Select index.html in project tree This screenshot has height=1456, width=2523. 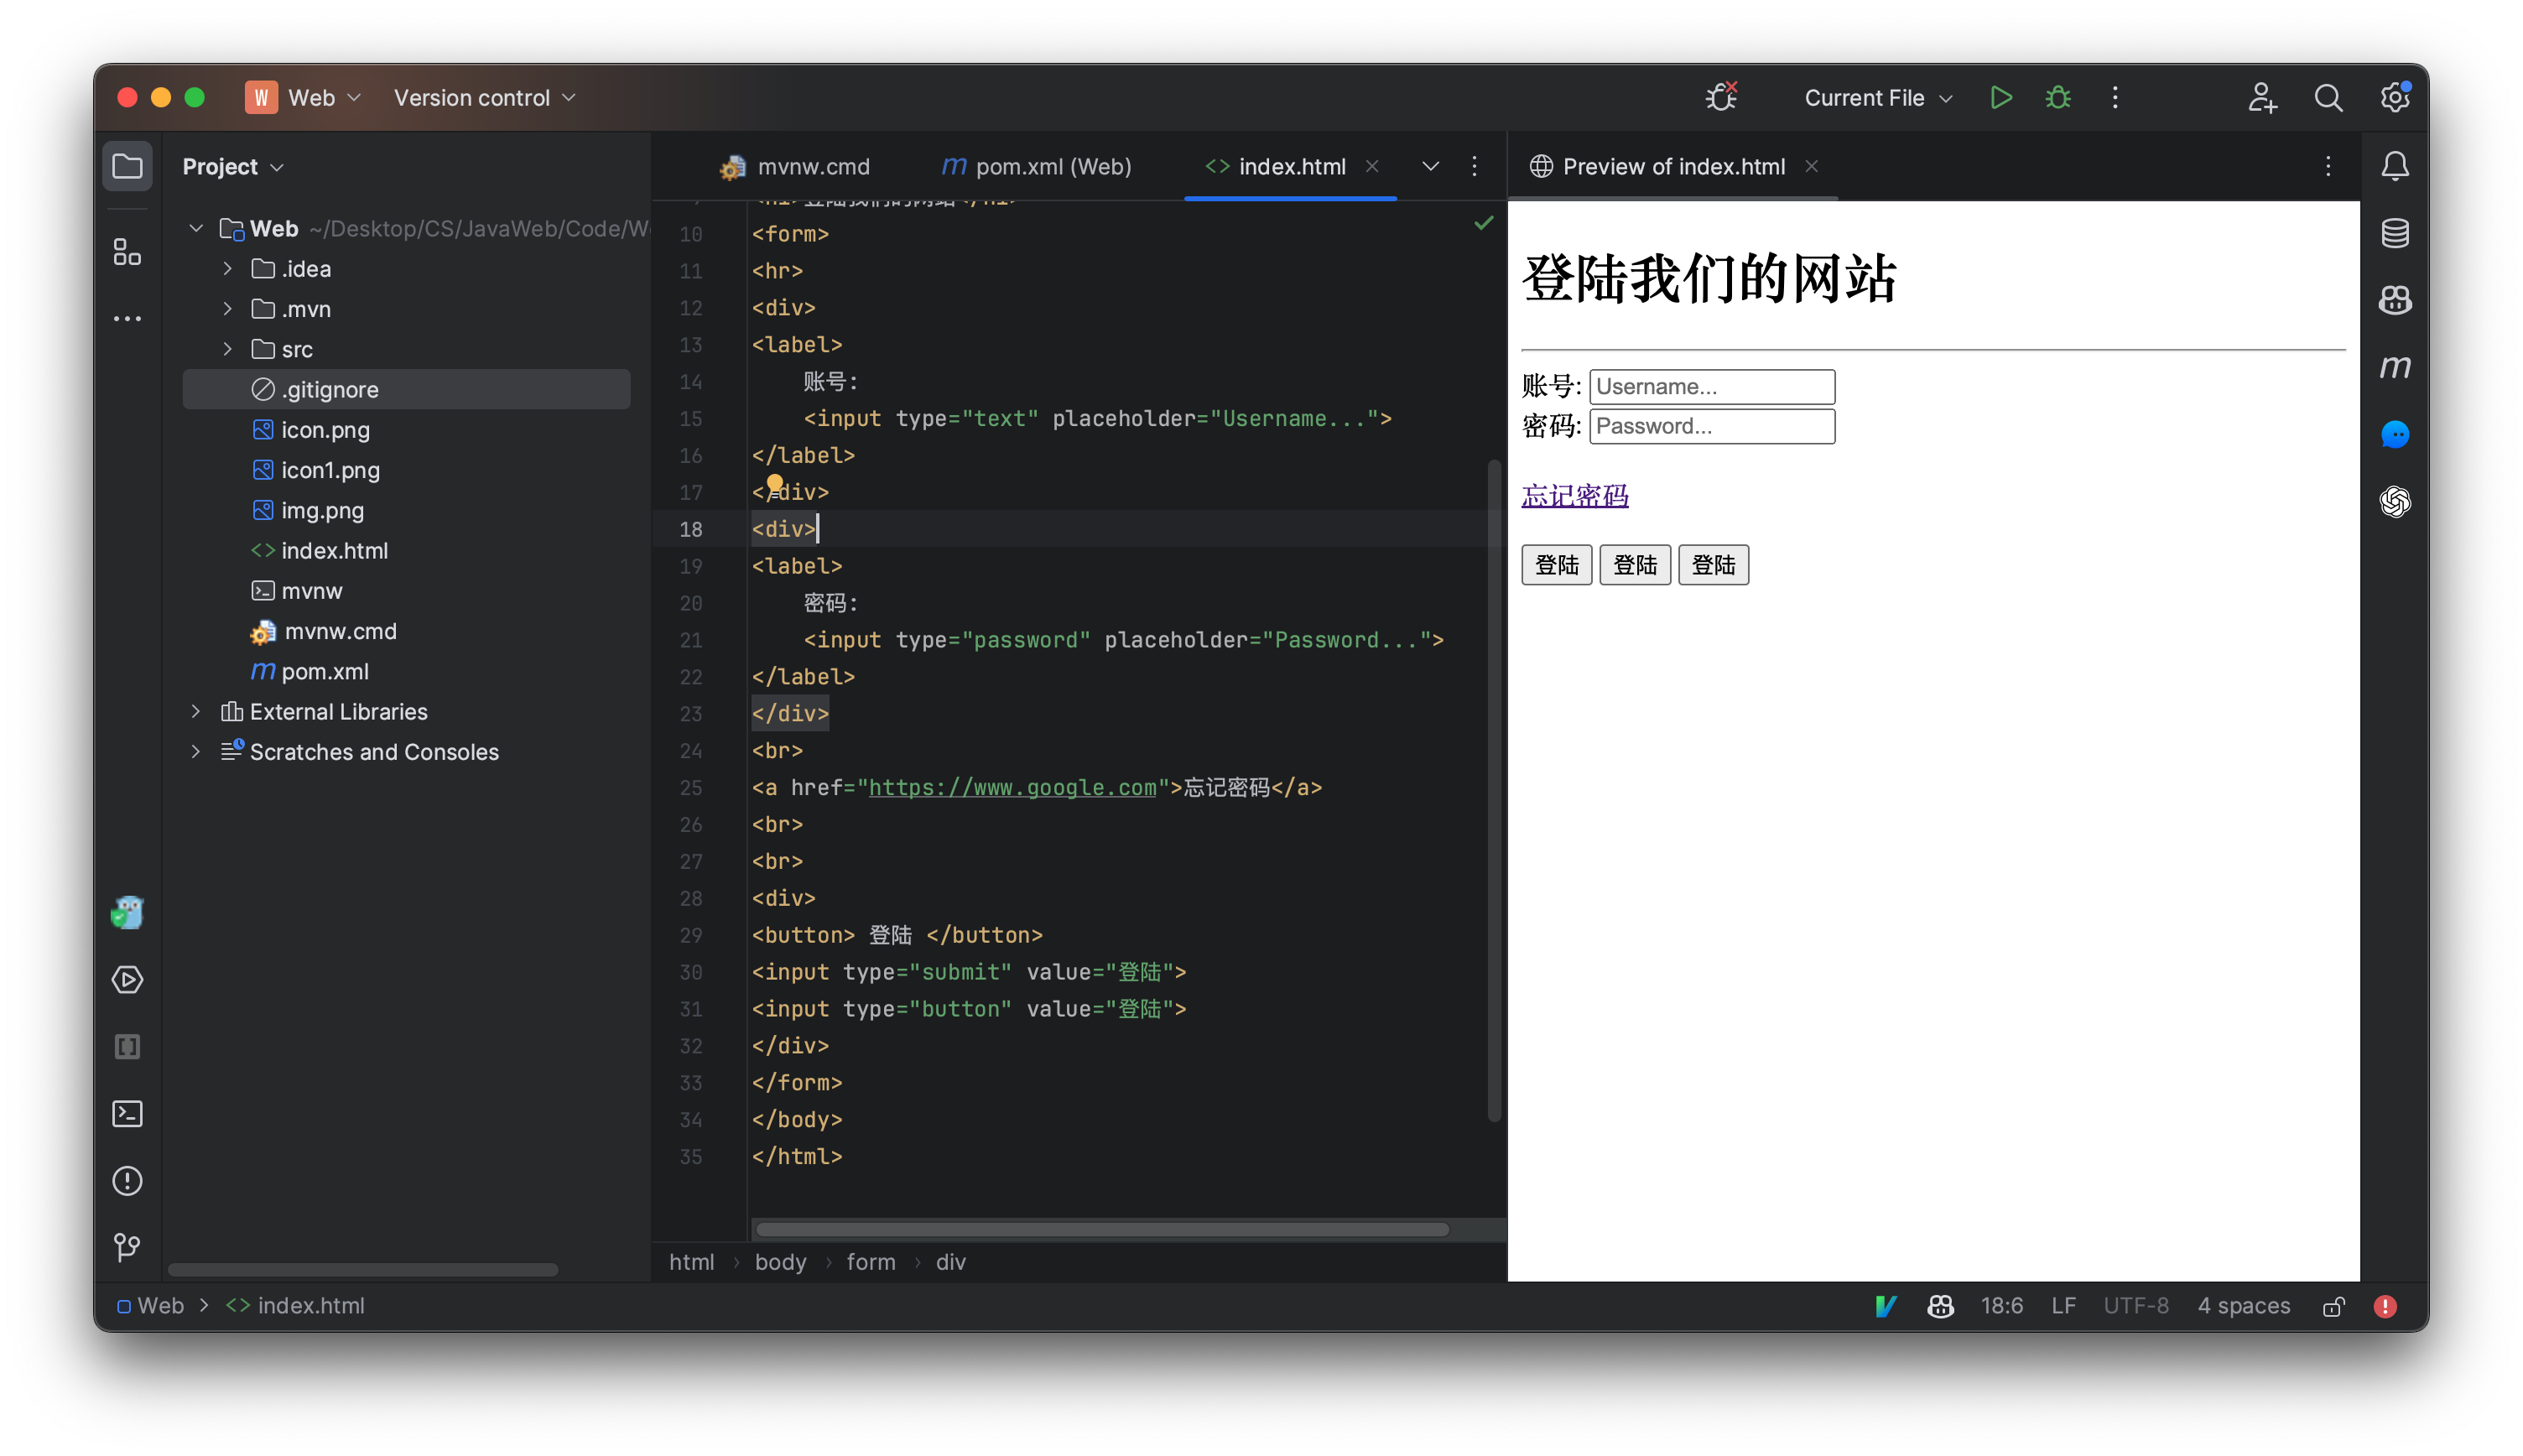334,550
